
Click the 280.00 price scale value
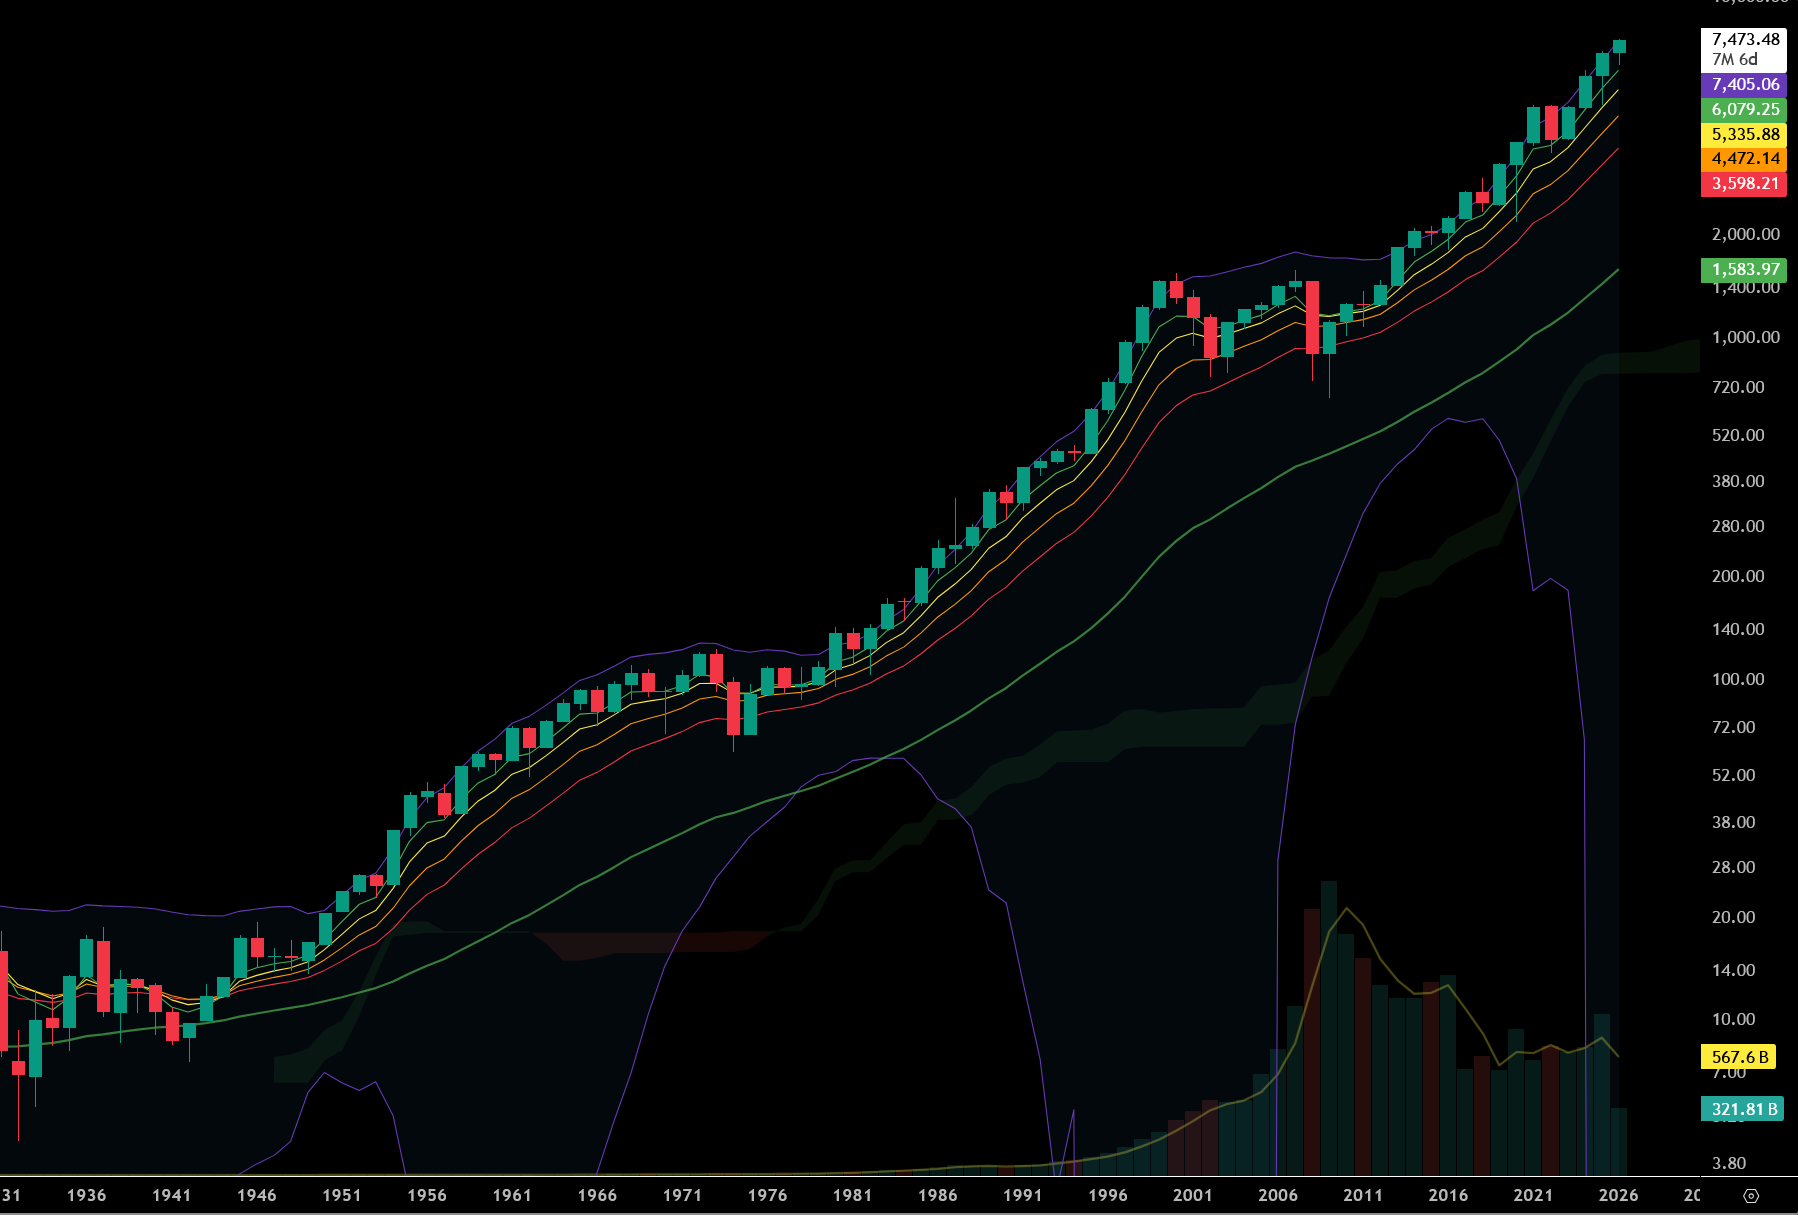1738,526
